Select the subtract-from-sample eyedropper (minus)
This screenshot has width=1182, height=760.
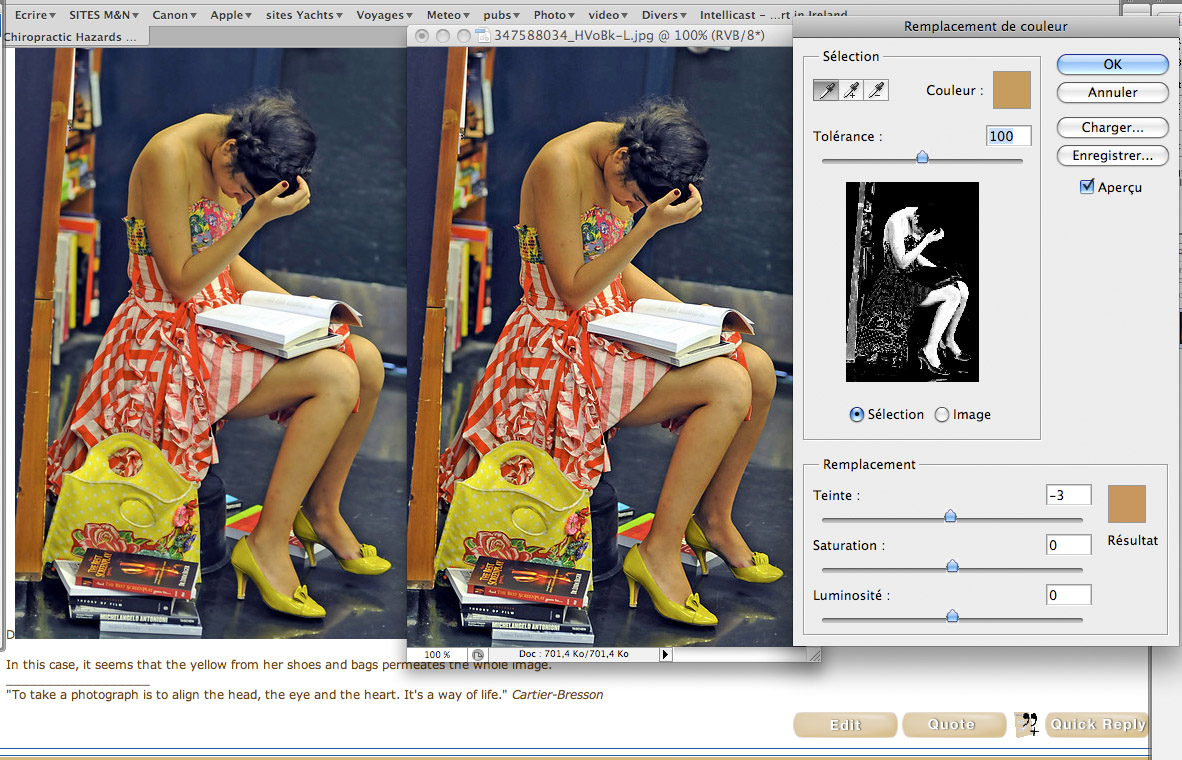pos(876,91)
